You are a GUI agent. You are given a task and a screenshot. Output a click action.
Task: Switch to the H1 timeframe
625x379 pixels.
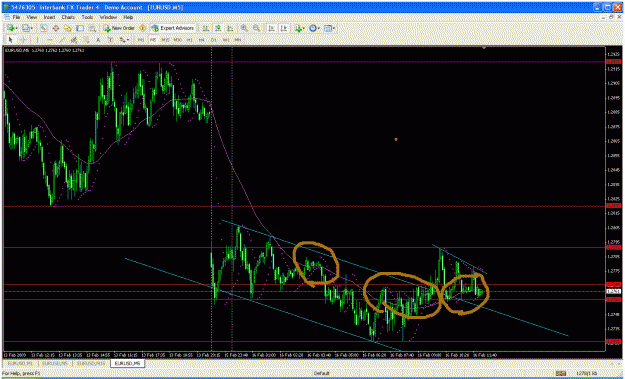[190, 40]
